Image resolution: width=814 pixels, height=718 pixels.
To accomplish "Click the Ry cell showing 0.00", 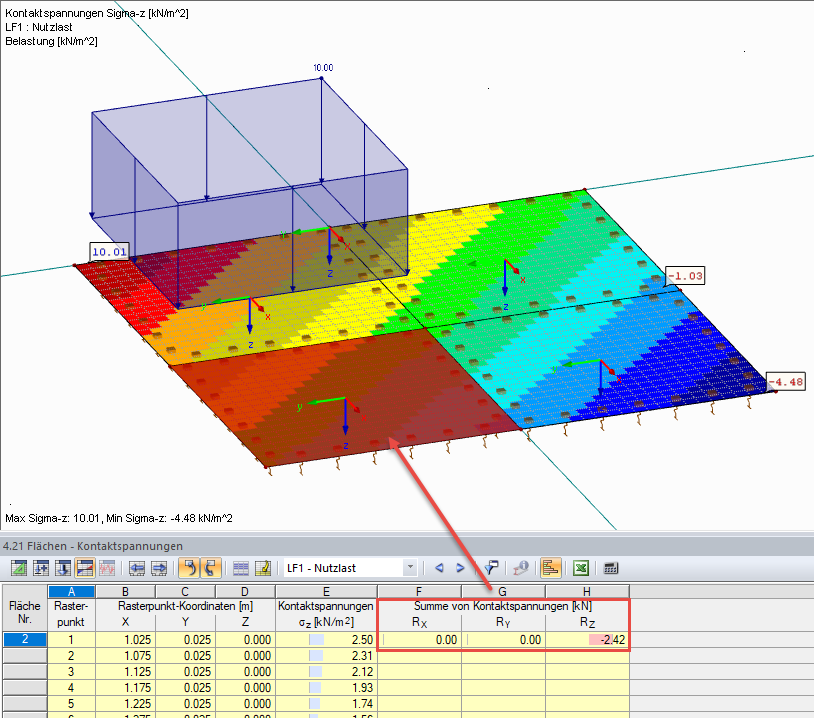I will 503,640.
